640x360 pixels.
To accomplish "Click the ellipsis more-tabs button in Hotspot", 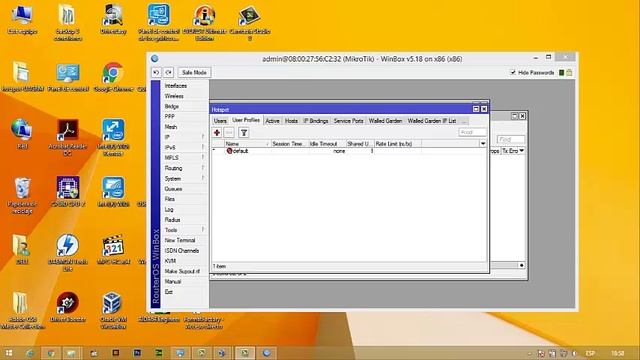I will tap(464, 121).
